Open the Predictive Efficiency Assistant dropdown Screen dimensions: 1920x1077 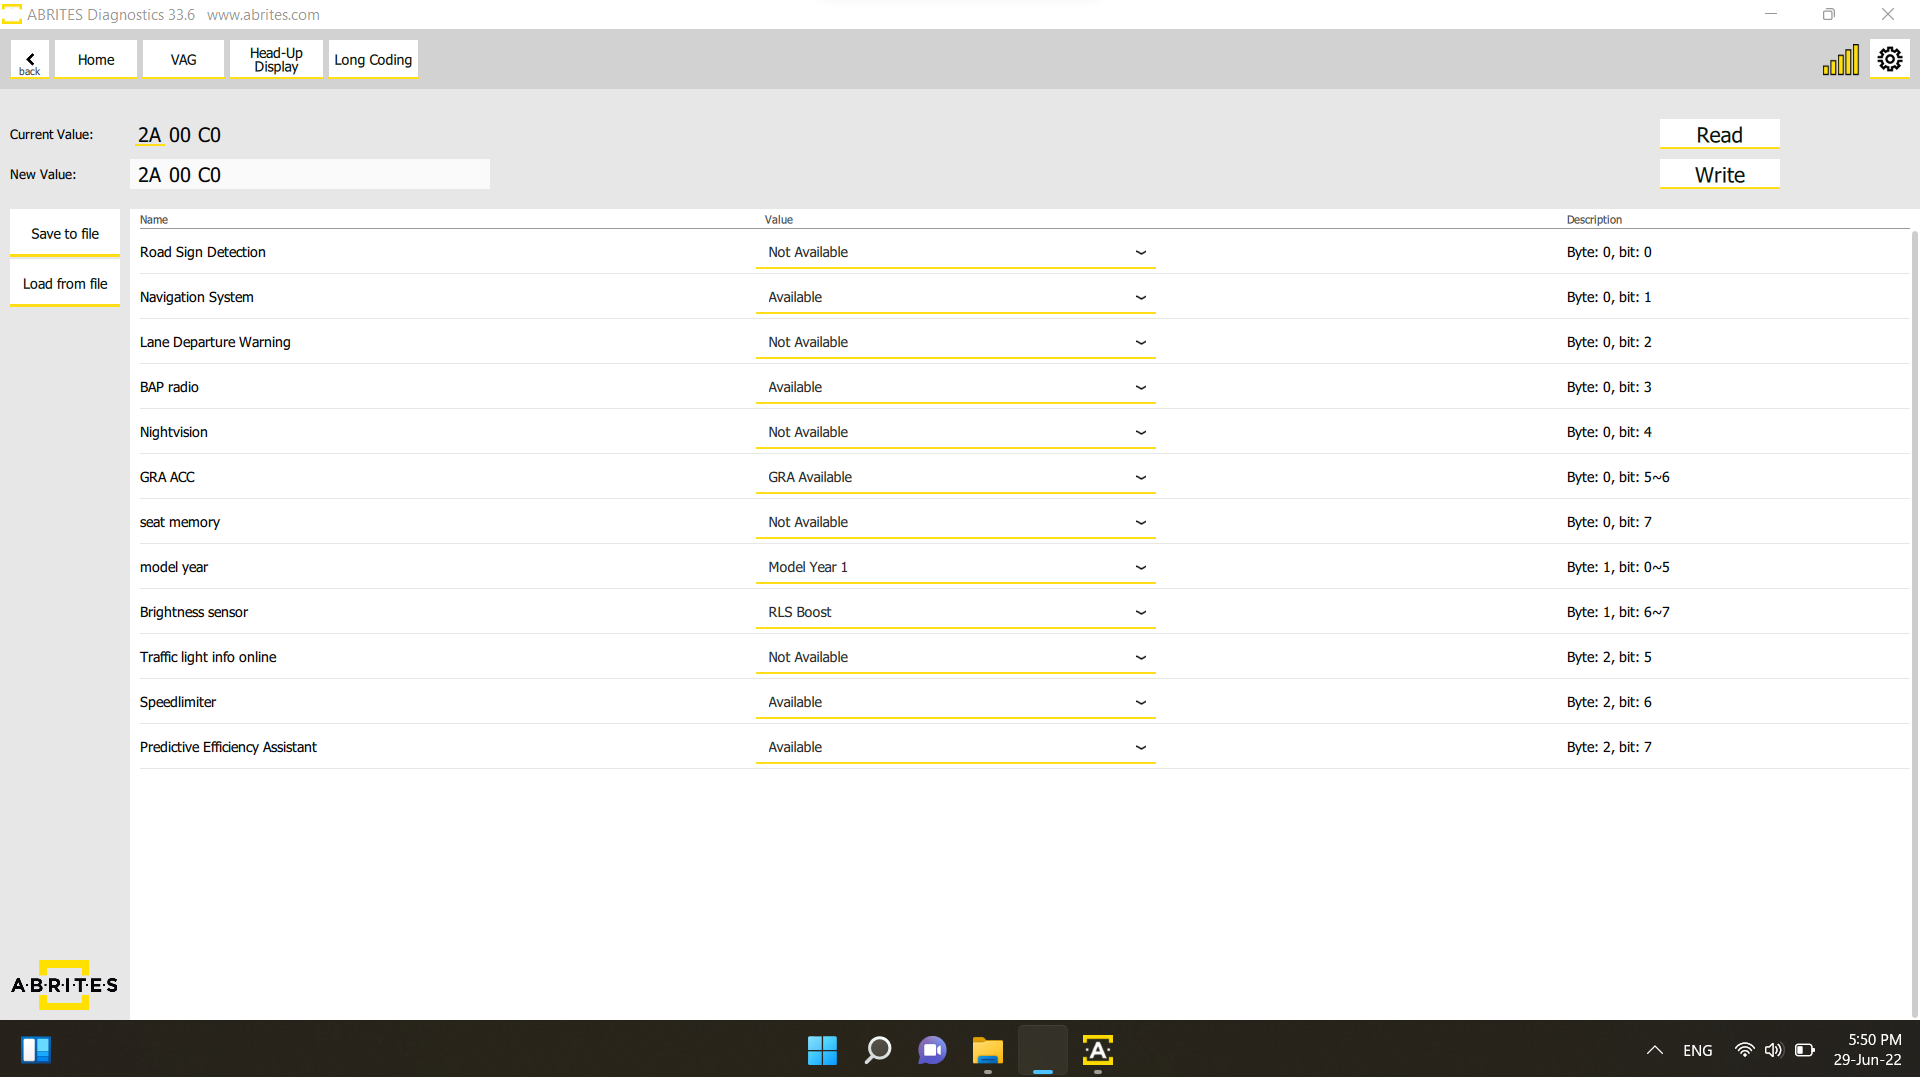955,747
